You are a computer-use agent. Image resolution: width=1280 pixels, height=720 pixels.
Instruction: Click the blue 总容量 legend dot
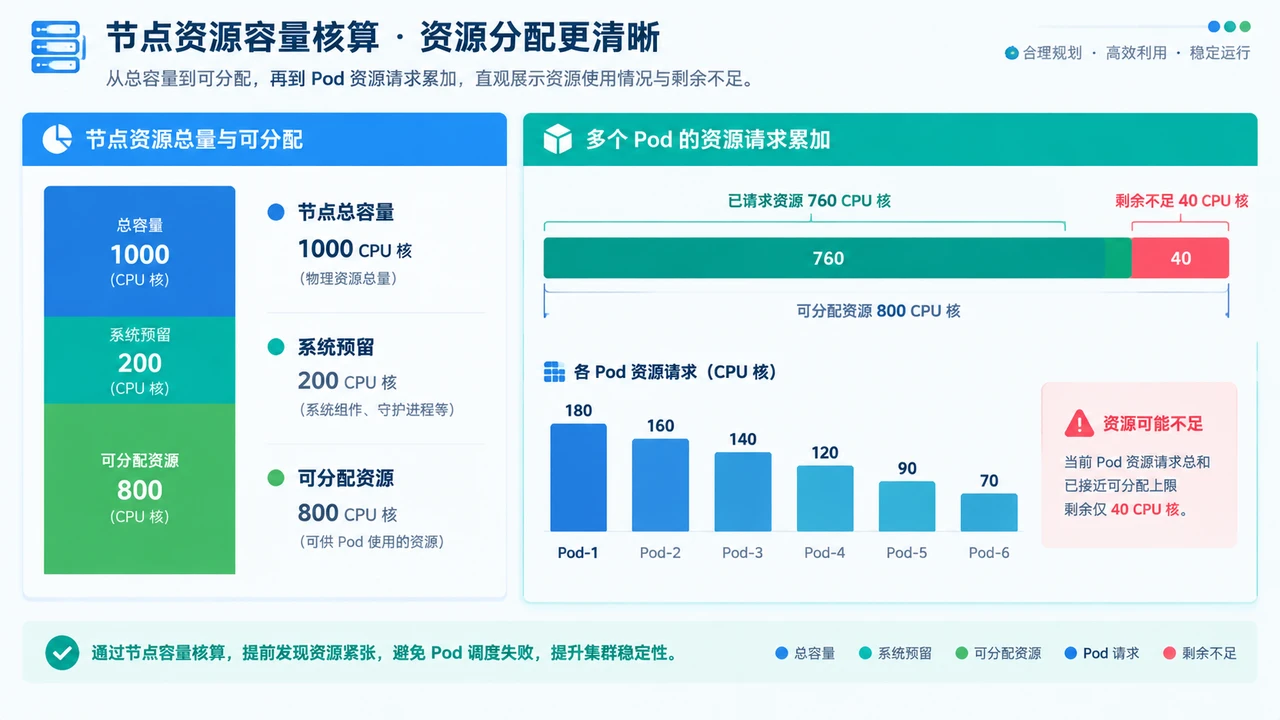tap(782, 653)
